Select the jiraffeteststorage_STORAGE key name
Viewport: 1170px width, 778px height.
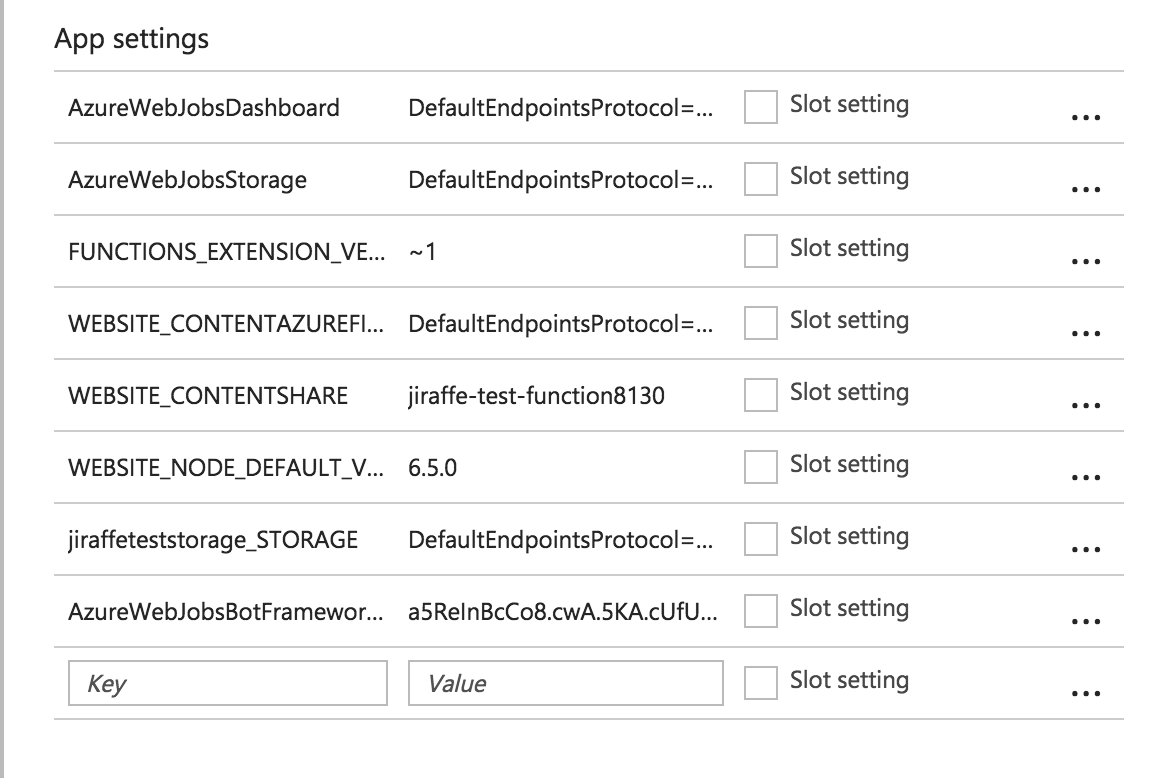pyautogui.click(x=213, y=540)
